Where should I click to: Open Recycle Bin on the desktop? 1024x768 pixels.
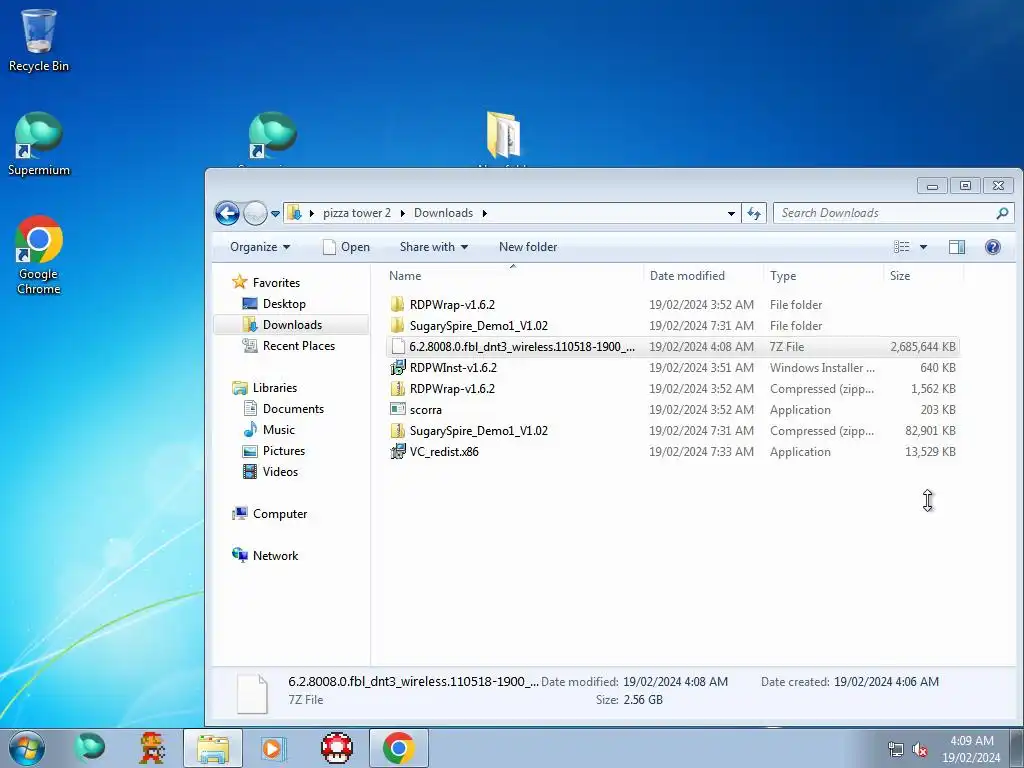click(39, 40)
